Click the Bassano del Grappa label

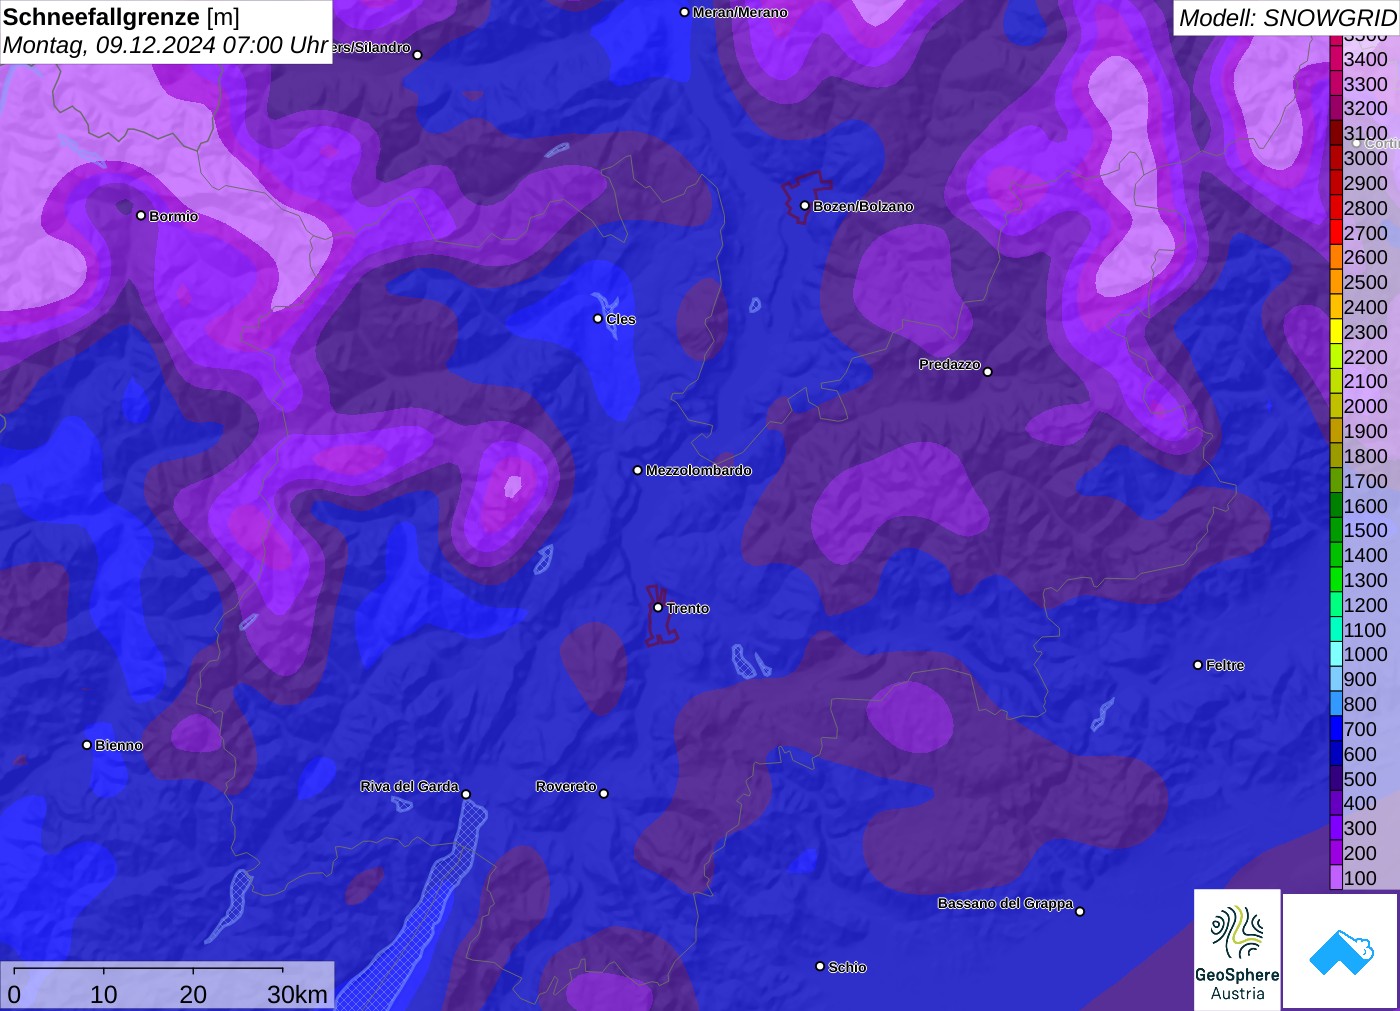1005,903
